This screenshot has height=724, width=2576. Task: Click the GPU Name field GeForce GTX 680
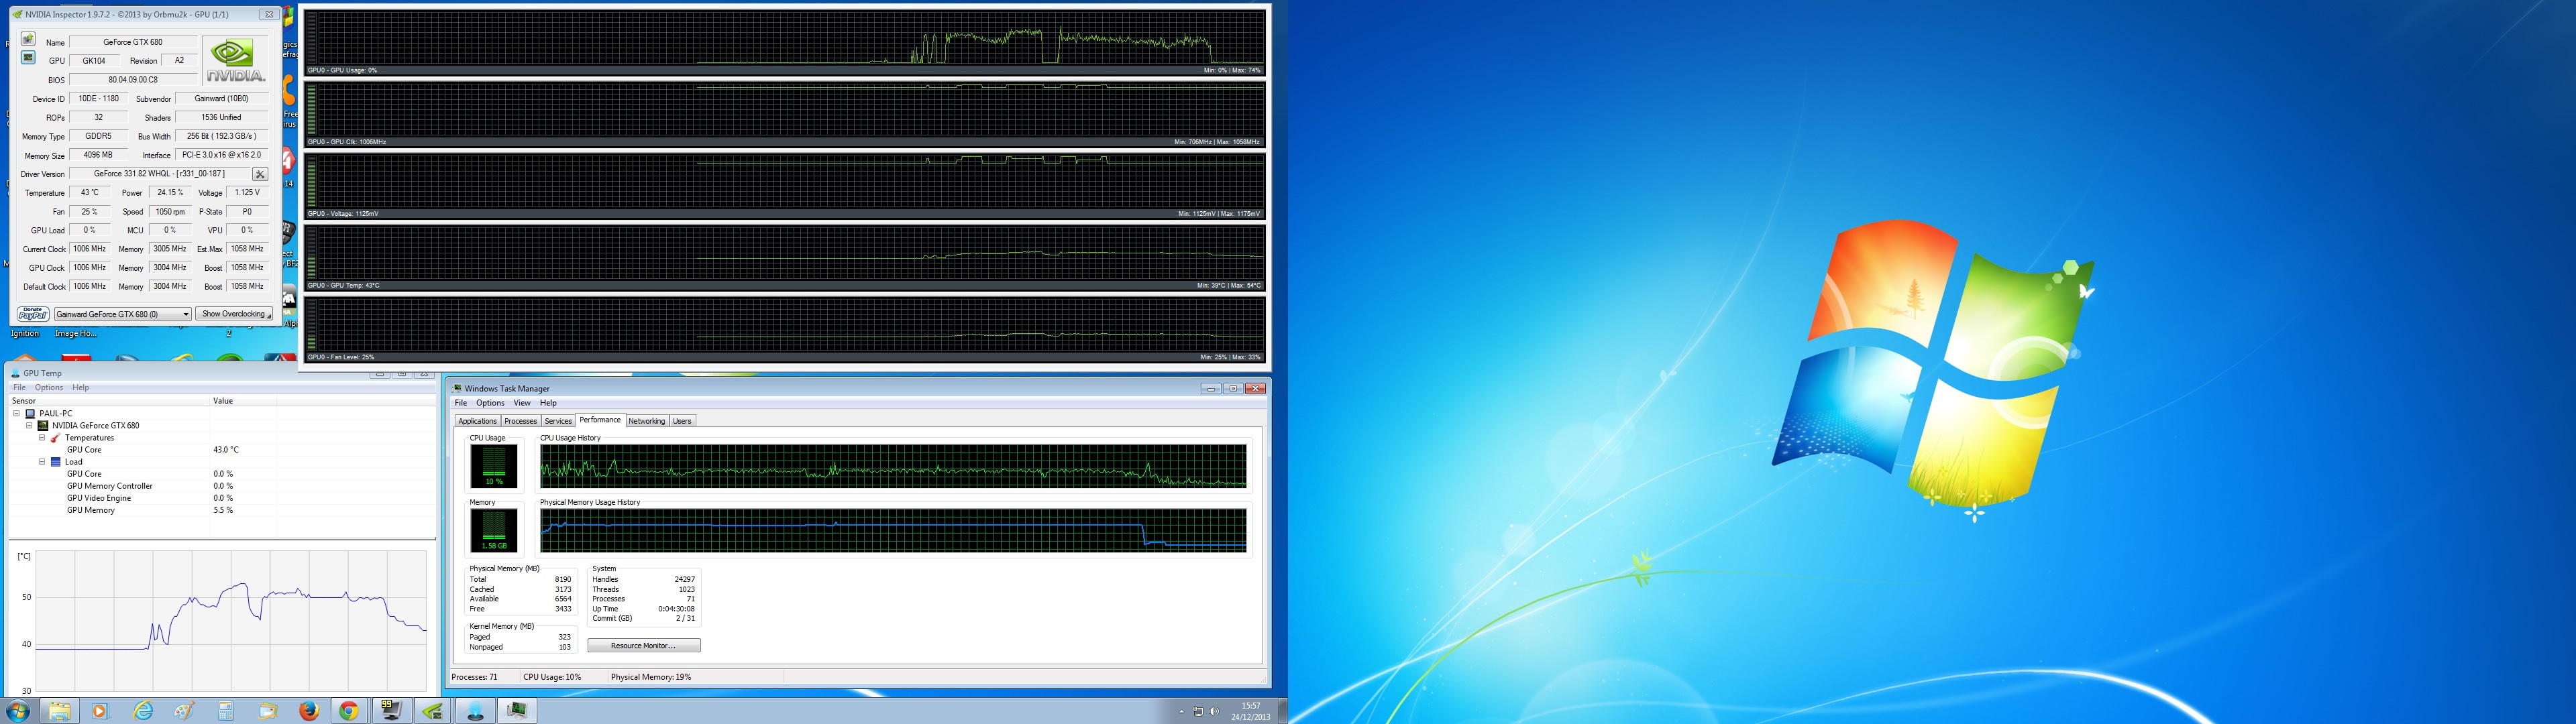pyautogui.click(x=133, y=42)
